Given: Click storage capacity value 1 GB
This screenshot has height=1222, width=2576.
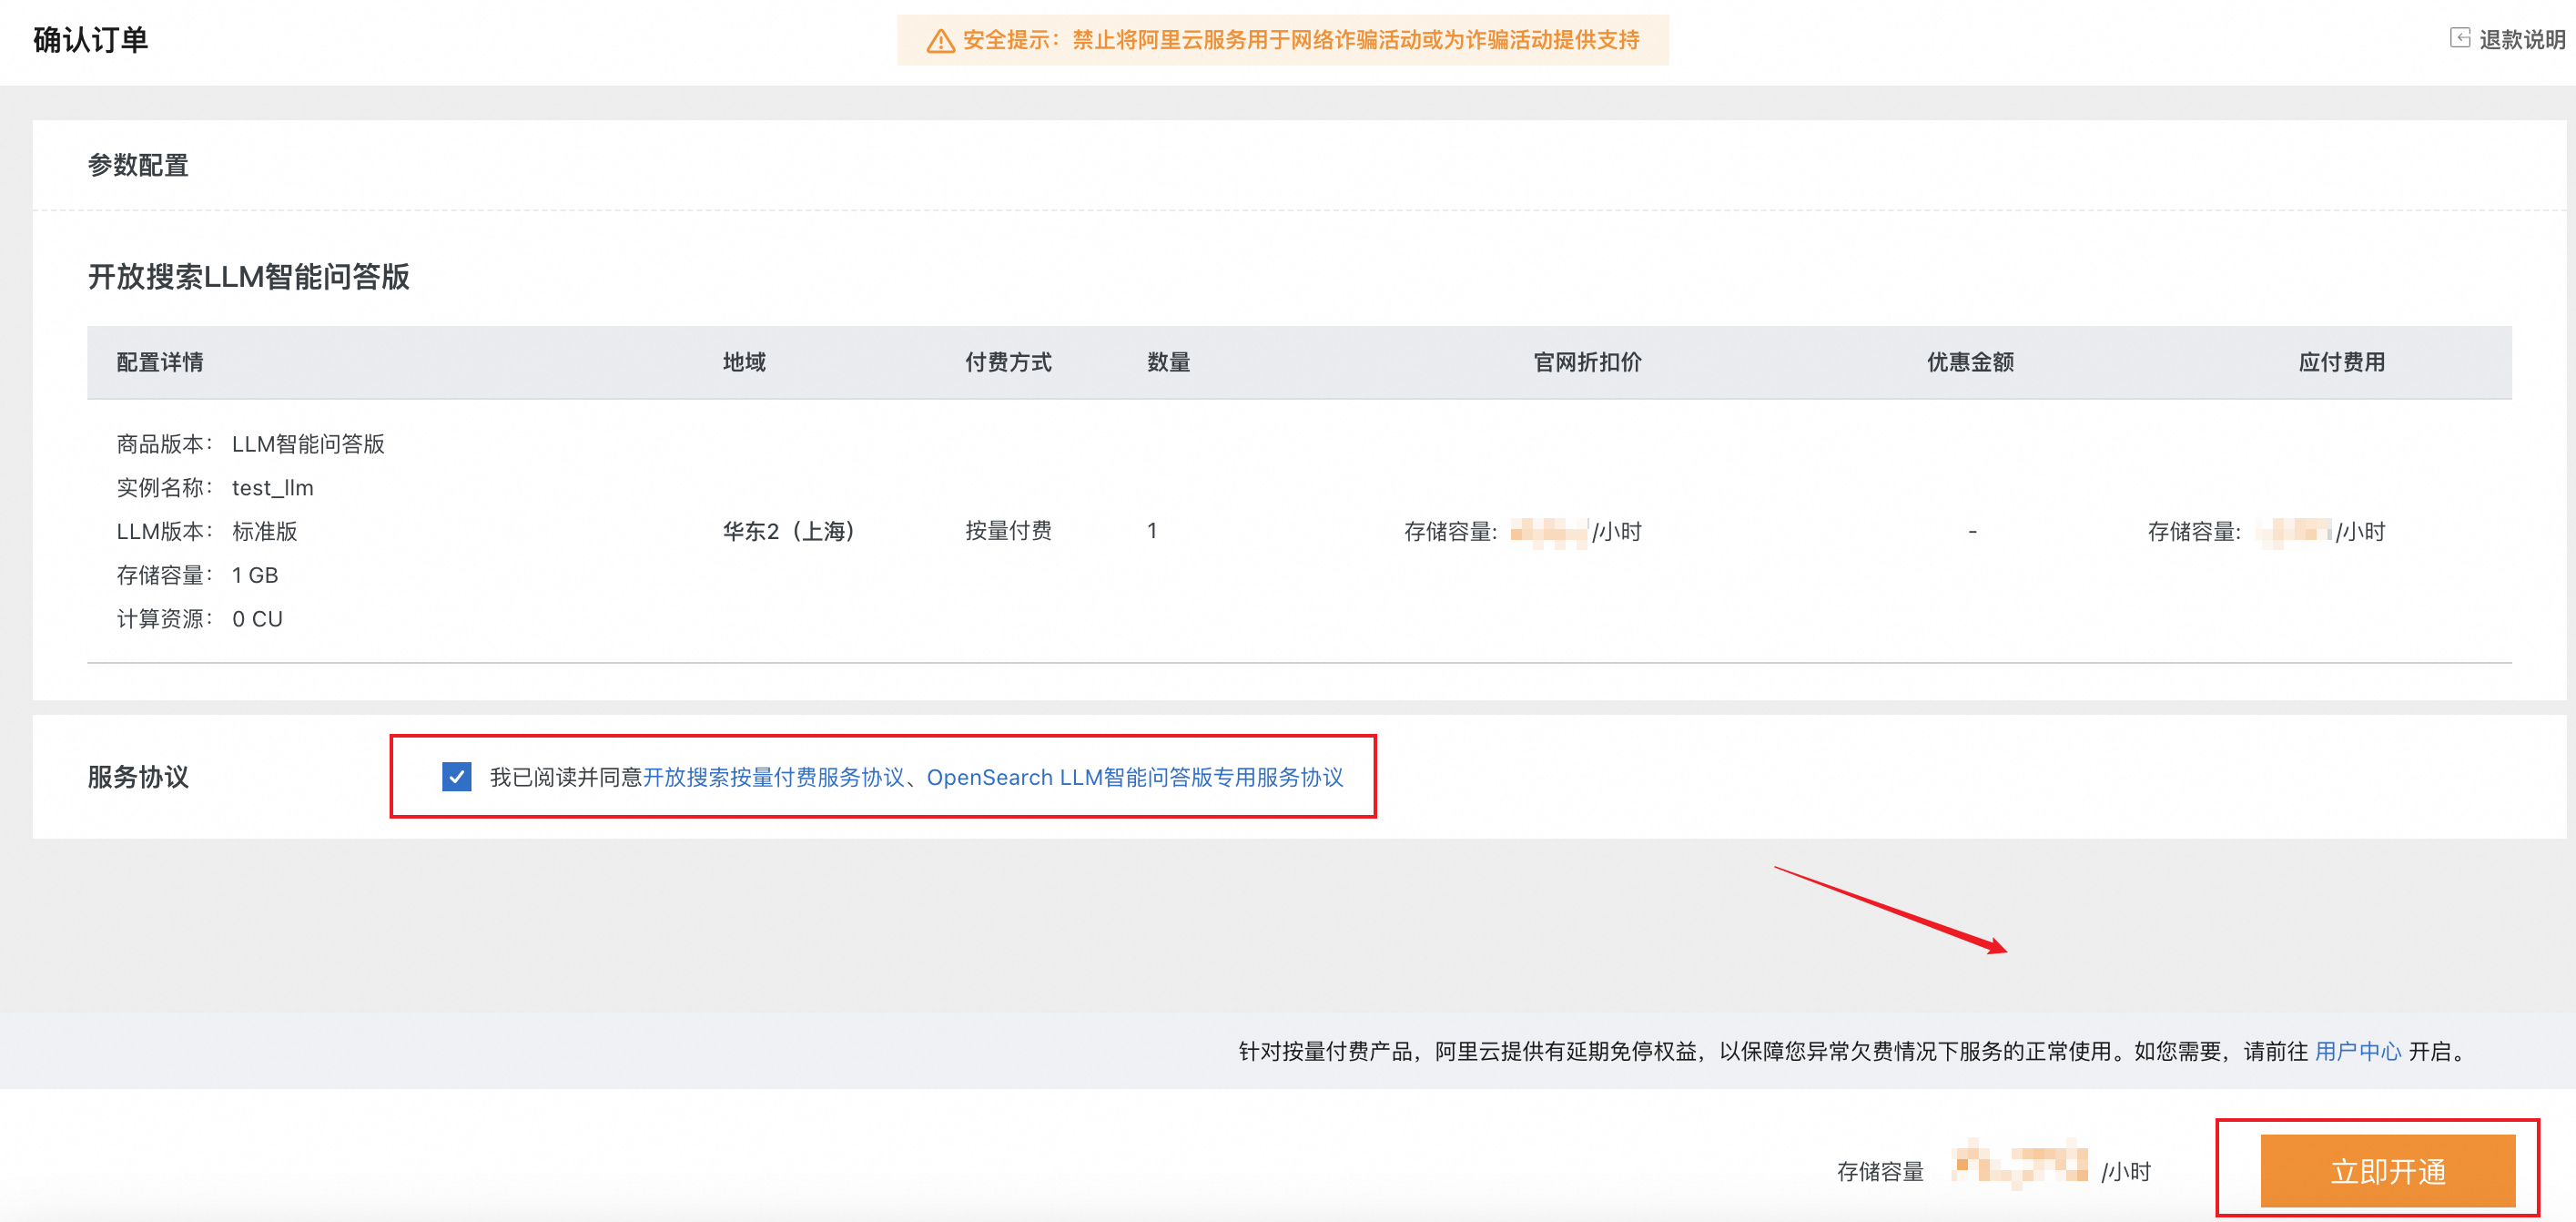Looking at the screenshot, I should [x=255, y=575].
